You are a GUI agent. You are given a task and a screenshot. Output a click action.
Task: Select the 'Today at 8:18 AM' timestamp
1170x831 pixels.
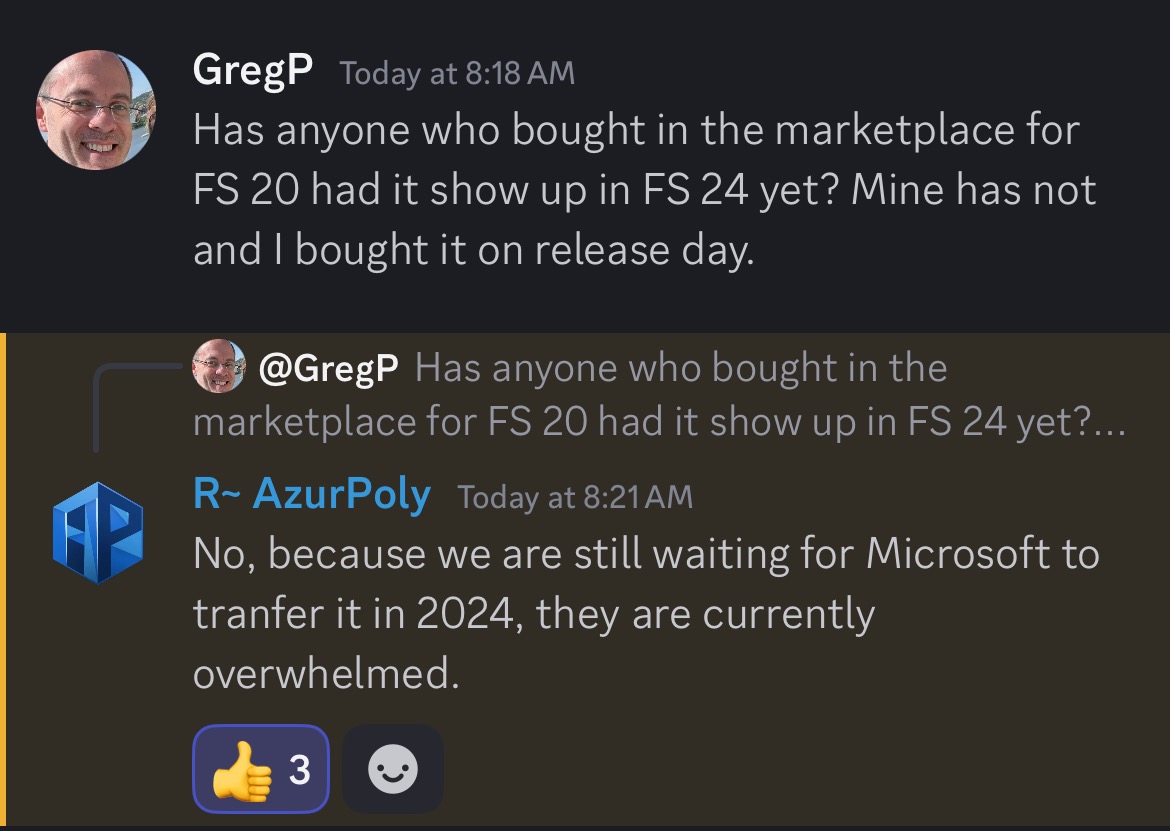[457, 73]
